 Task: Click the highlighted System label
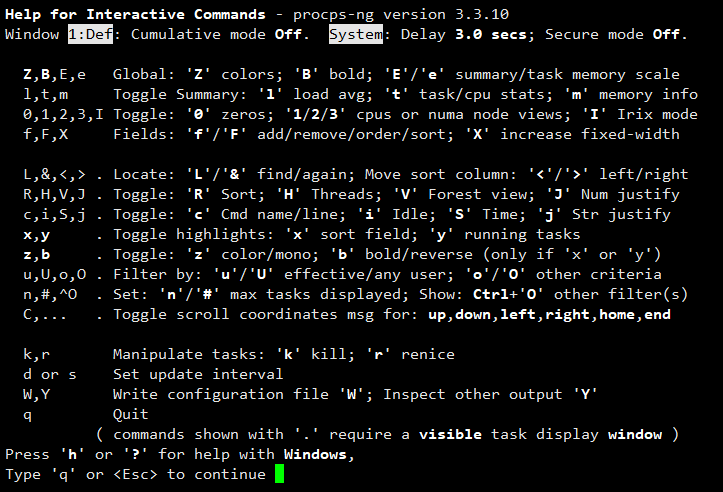(x=355, y=35)
